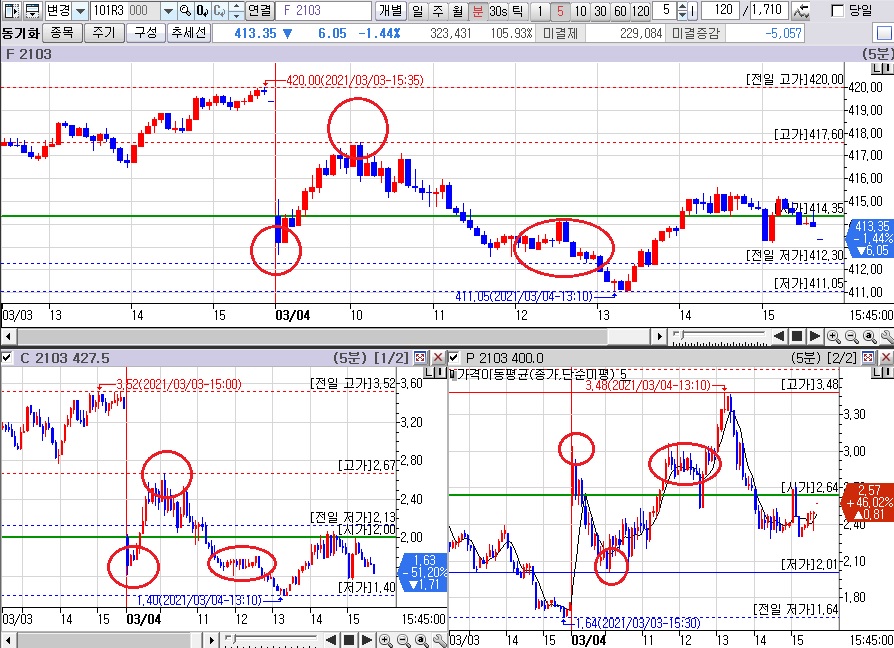Image resolution: width=894 pixels, height=648 pixels.
Task: Maximize the P 2103 400.0 chart pane
Action: (868, 357)
